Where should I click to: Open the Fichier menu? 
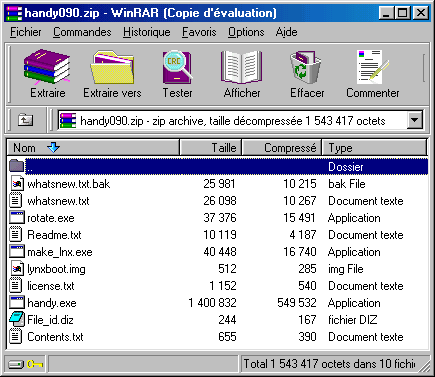pyautogui.click(x=26, y=32)
